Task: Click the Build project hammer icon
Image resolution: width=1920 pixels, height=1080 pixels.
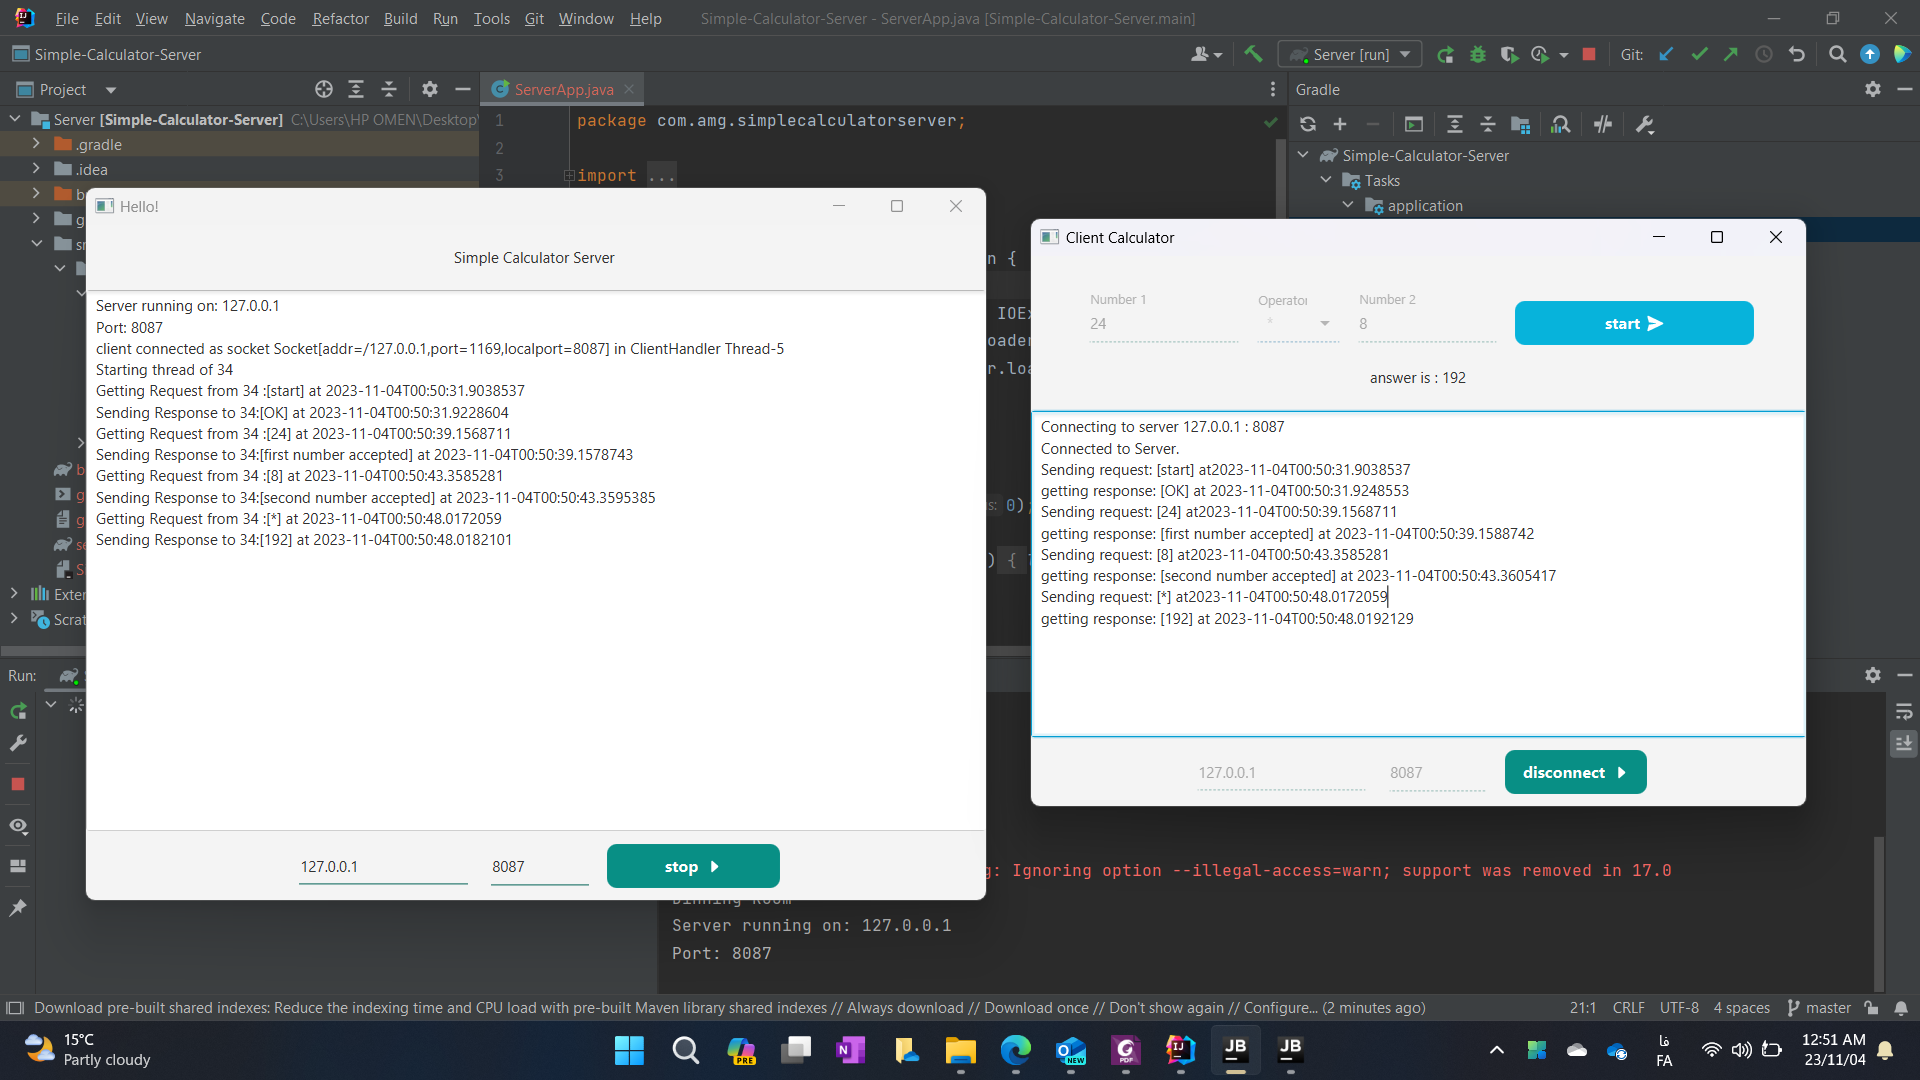Action: [x=1253, y=54]
